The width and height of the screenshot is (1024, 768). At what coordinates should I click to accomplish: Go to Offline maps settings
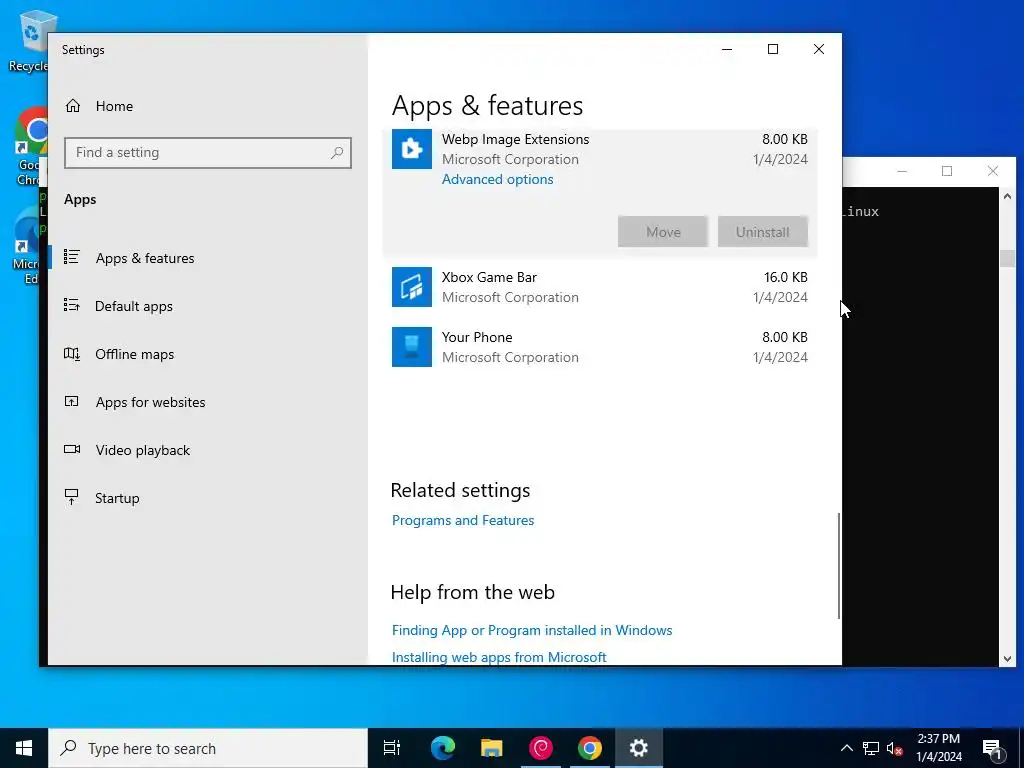pos(135,354)
